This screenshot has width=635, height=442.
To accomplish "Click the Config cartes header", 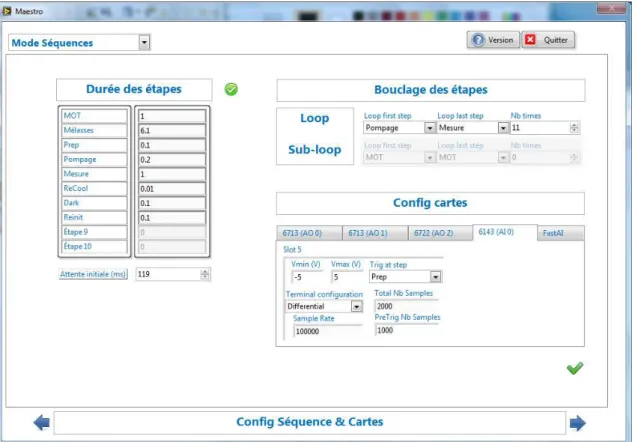I will click(x=430, y=203).
